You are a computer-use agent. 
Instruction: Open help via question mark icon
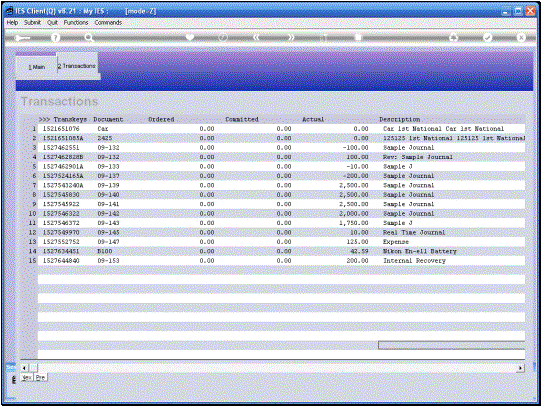[55, 38]
